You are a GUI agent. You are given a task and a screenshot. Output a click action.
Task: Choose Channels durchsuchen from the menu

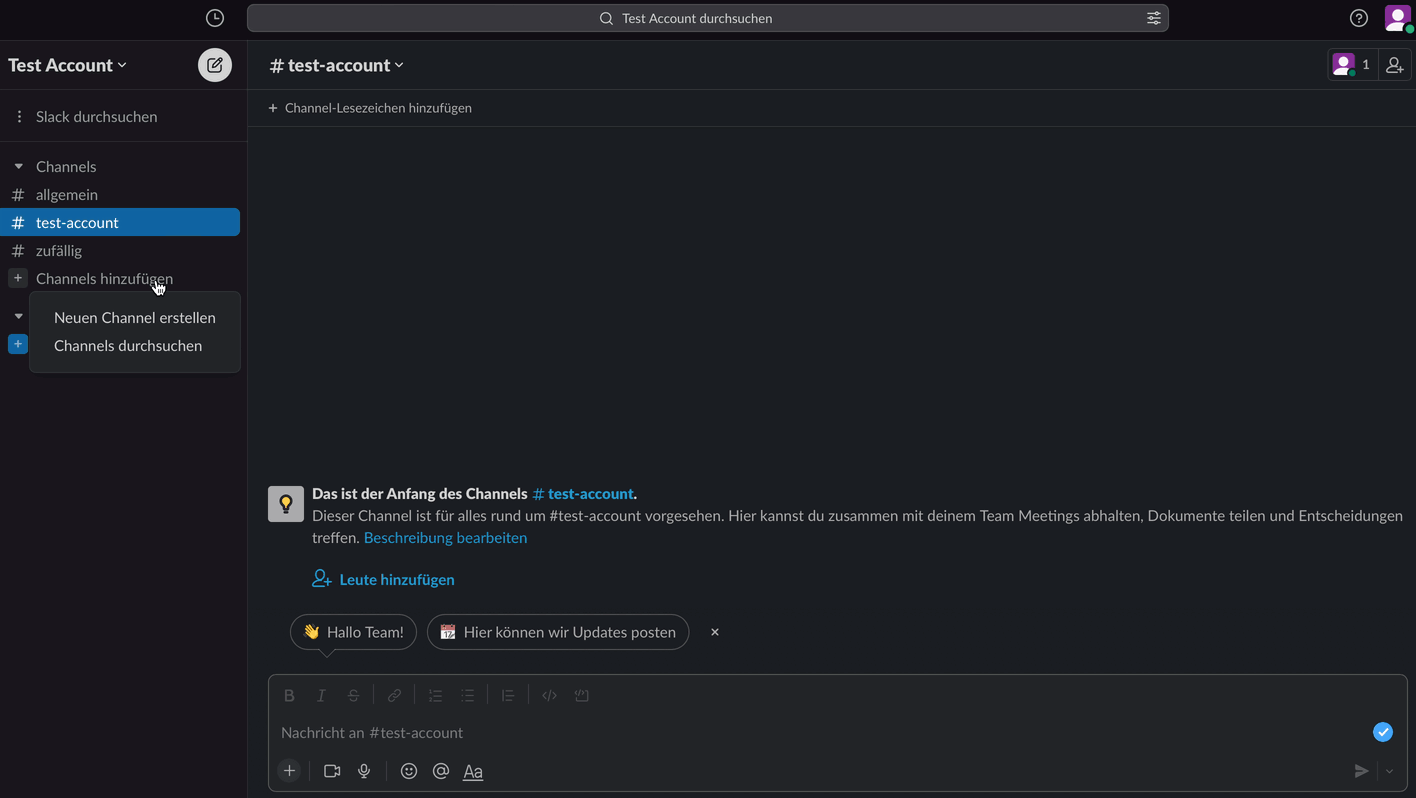point(128,346)
